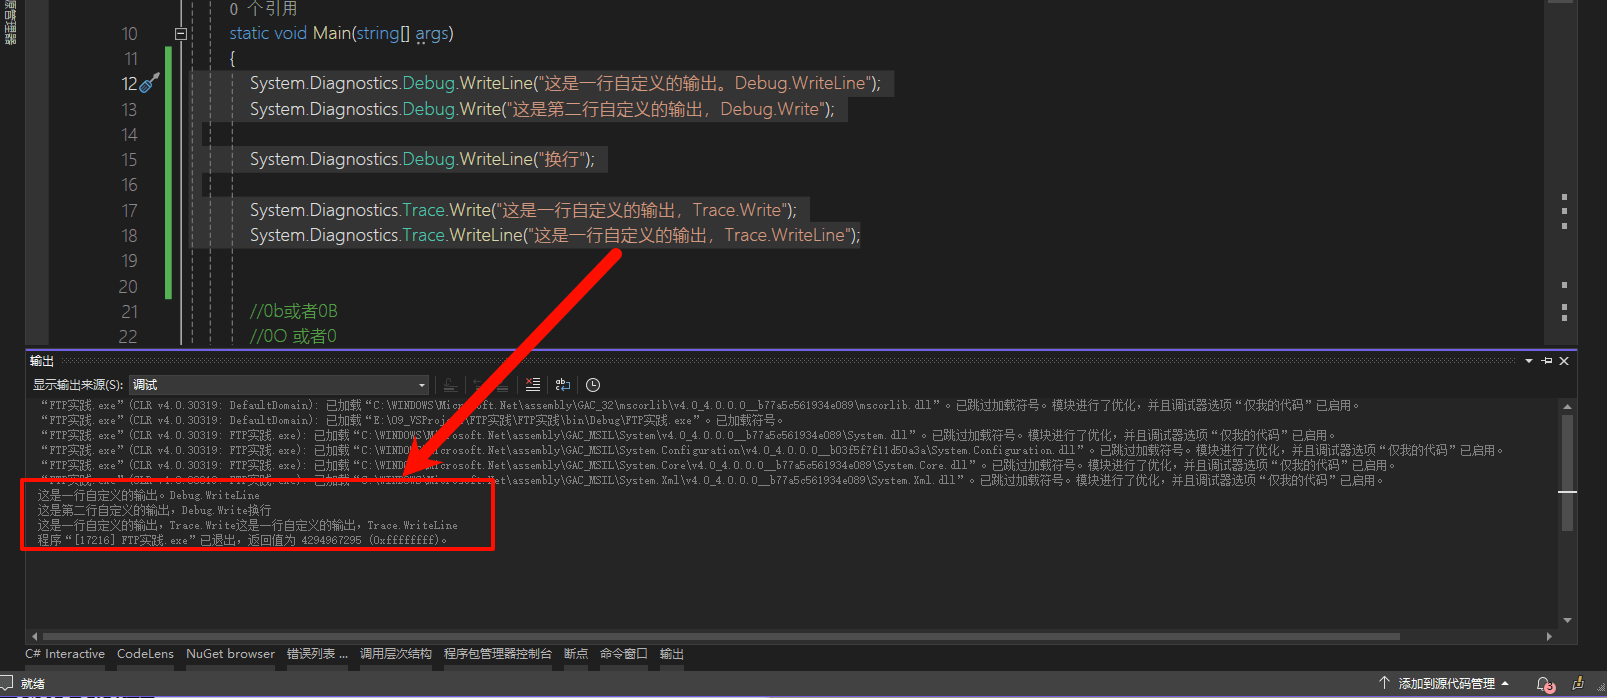Switch to 程序包管理器控制台 tab
The width and height of the screenshot is (1607, 698).
(x=498, y=654)
